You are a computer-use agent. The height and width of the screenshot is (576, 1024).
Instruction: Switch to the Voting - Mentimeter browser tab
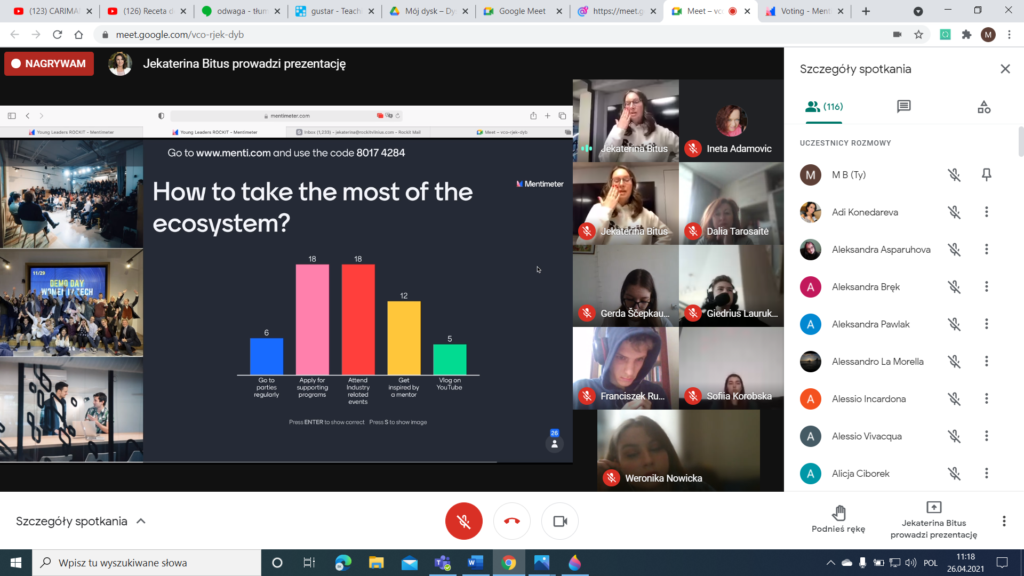(x=800, y=11)
